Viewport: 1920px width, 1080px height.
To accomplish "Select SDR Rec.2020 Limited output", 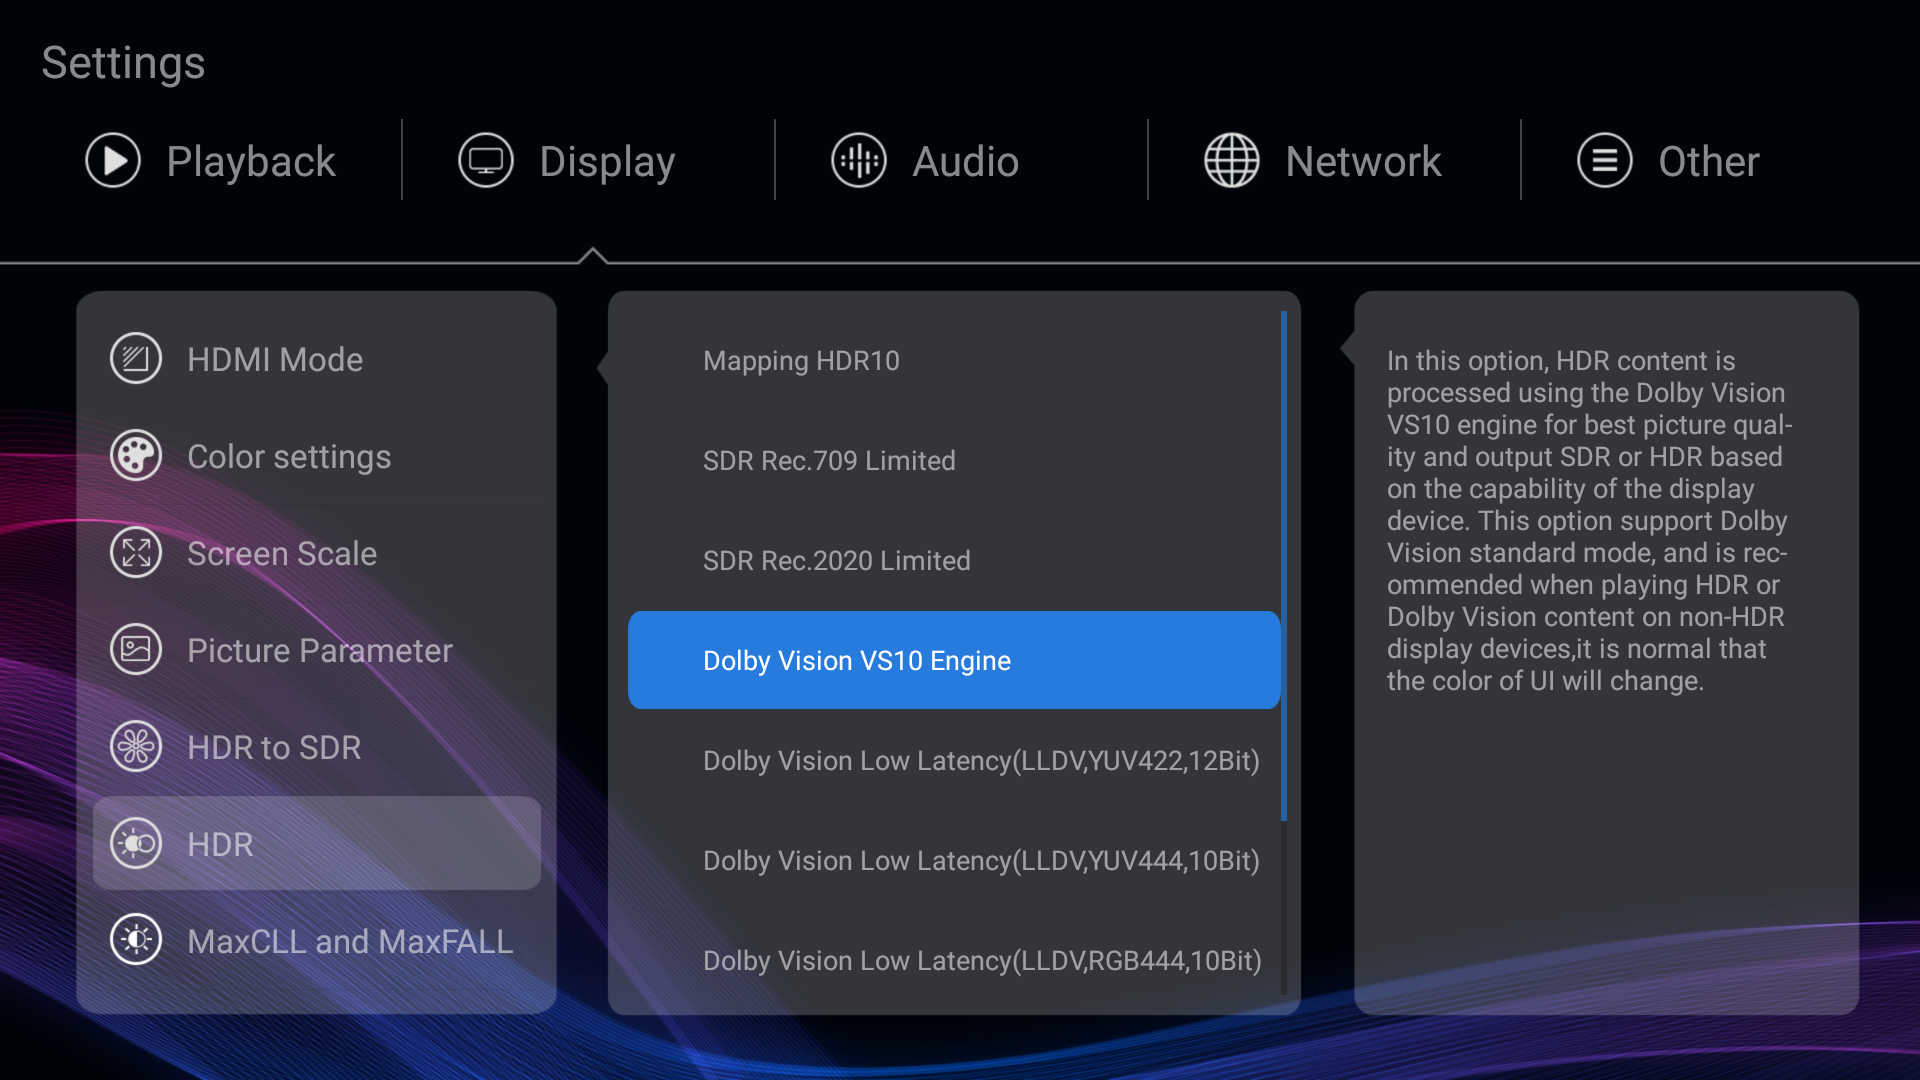I will (954, 560).
